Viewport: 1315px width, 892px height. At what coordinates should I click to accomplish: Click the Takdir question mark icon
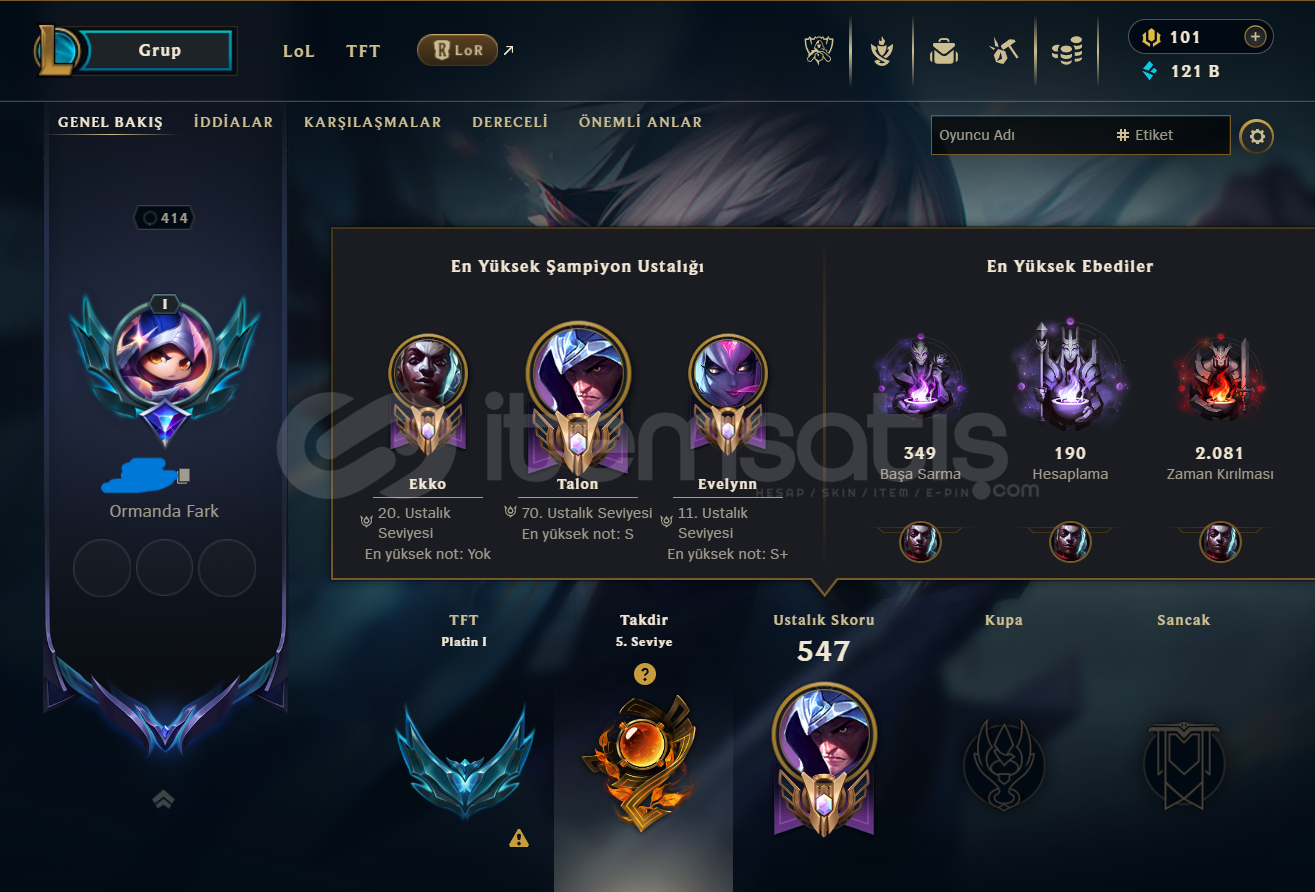645,674
